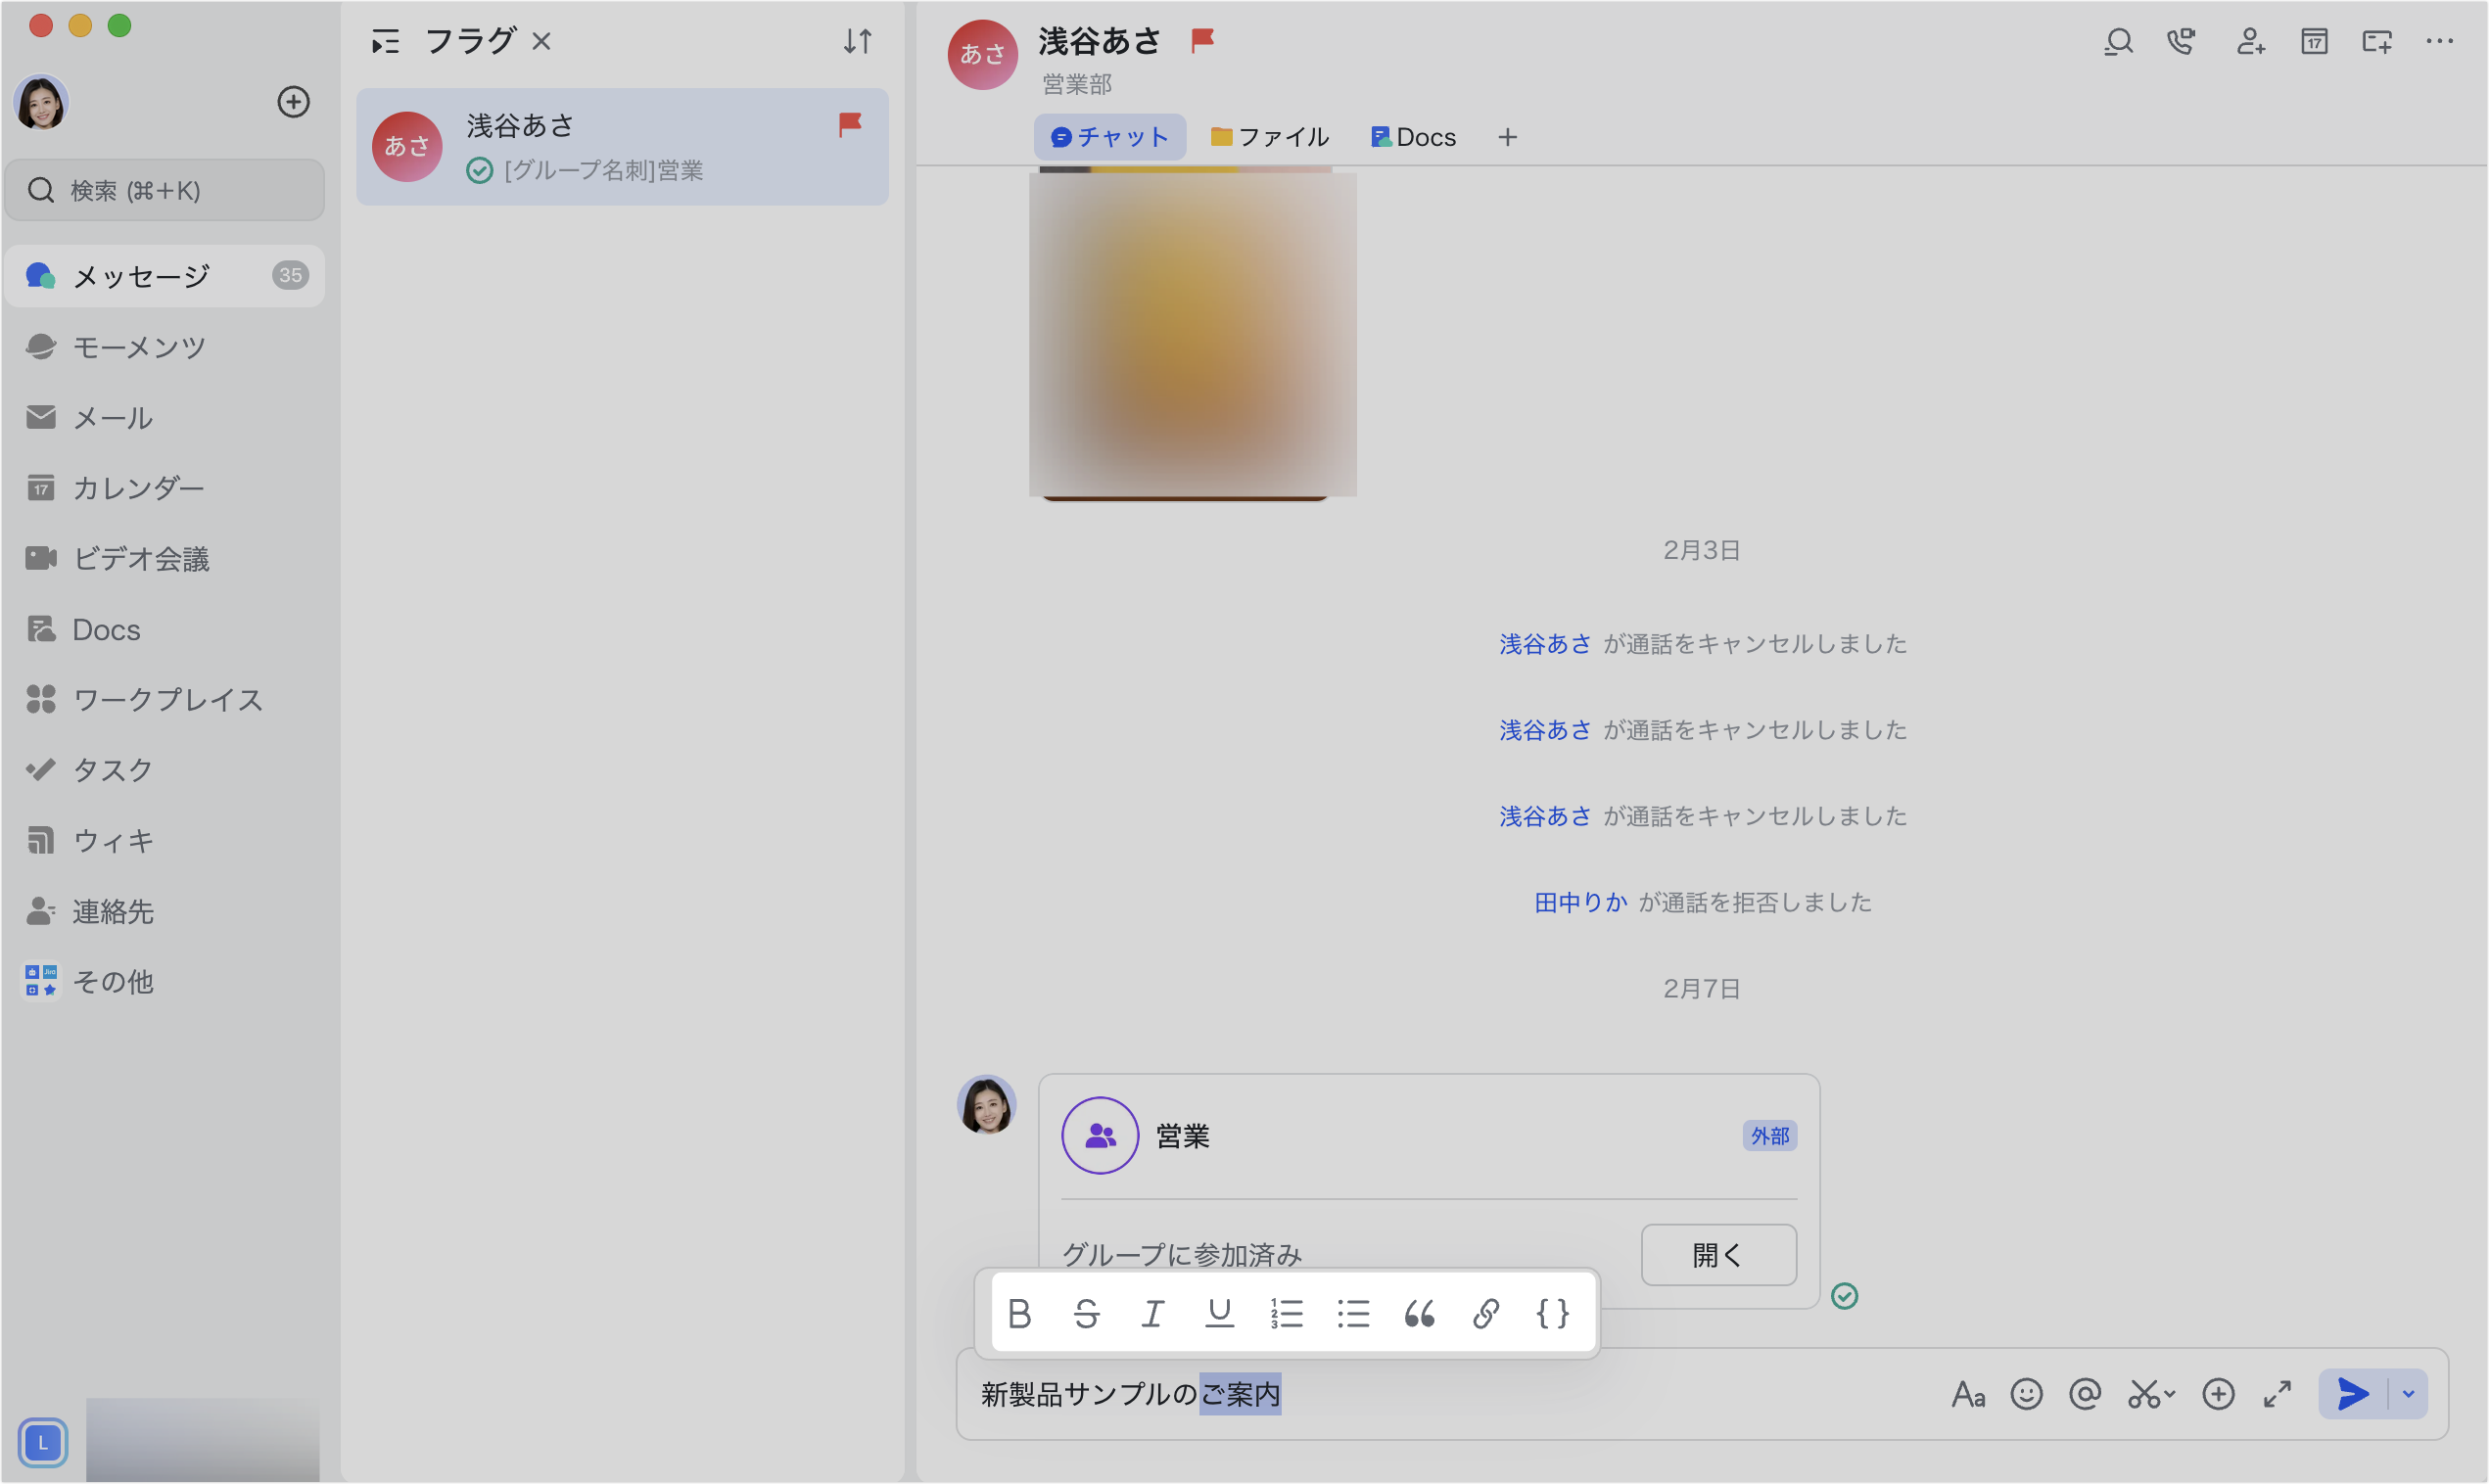2489x1484 pixels.
Task: Open chat in a new window icon
Action: pos(2376,42)
